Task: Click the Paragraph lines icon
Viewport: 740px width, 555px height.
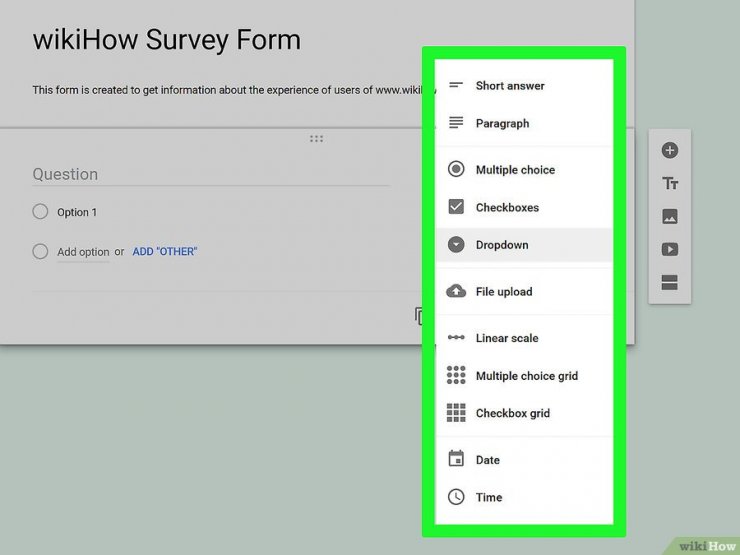Action: click(x=456, y=123)
